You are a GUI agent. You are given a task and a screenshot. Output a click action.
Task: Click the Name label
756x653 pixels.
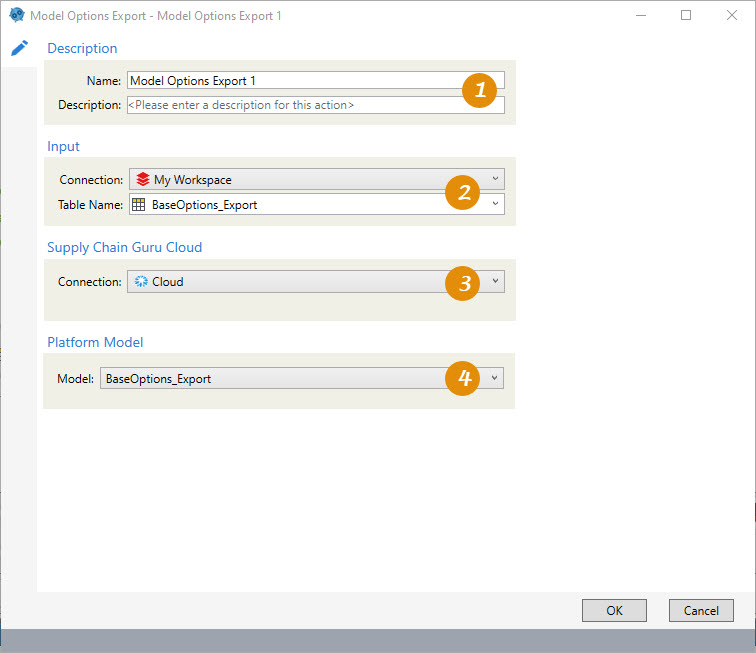pos(104,81)
